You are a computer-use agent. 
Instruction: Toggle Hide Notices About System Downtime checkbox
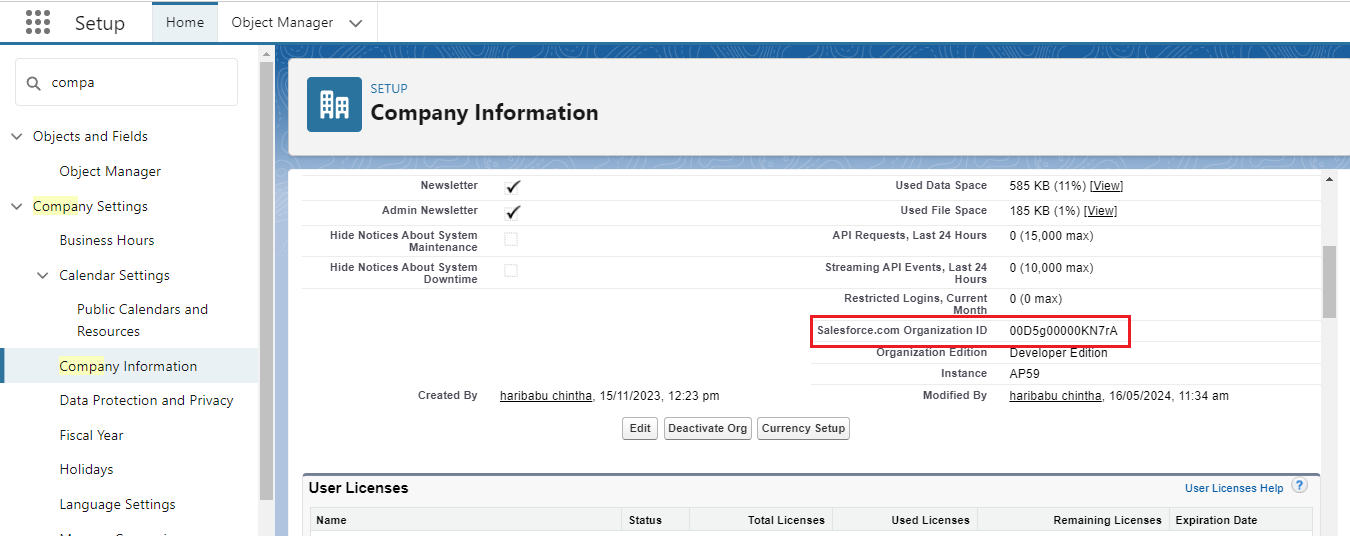pyautogui.click(x=511, y=271)
